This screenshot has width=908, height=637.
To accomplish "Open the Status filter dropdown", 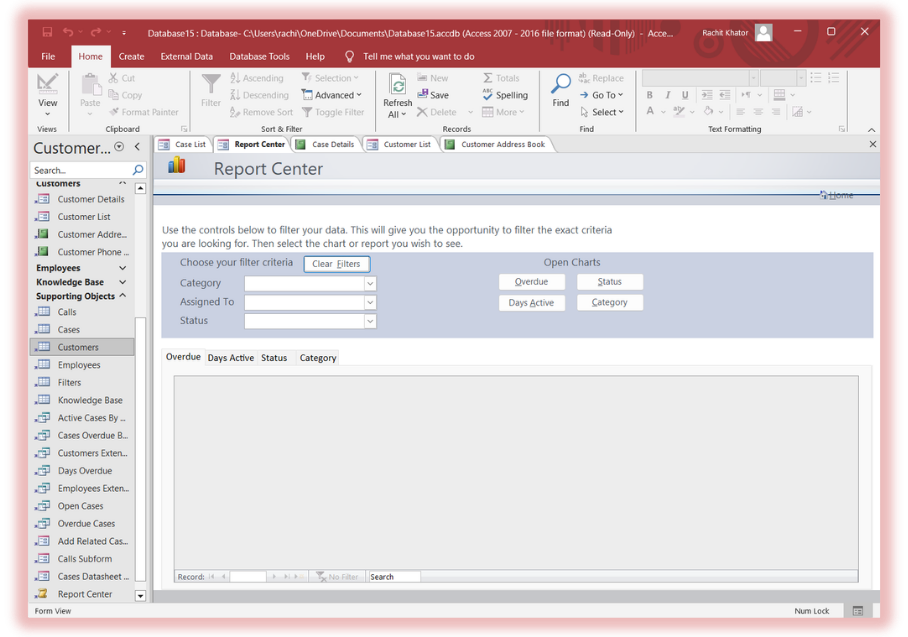I will tap(370, 321).
